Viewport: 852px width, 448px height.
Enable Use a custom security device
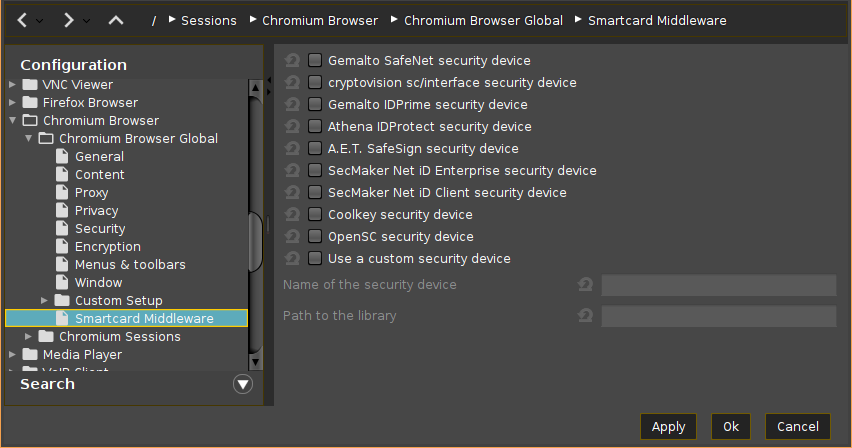pyautogui.click(x=315, y=259)
